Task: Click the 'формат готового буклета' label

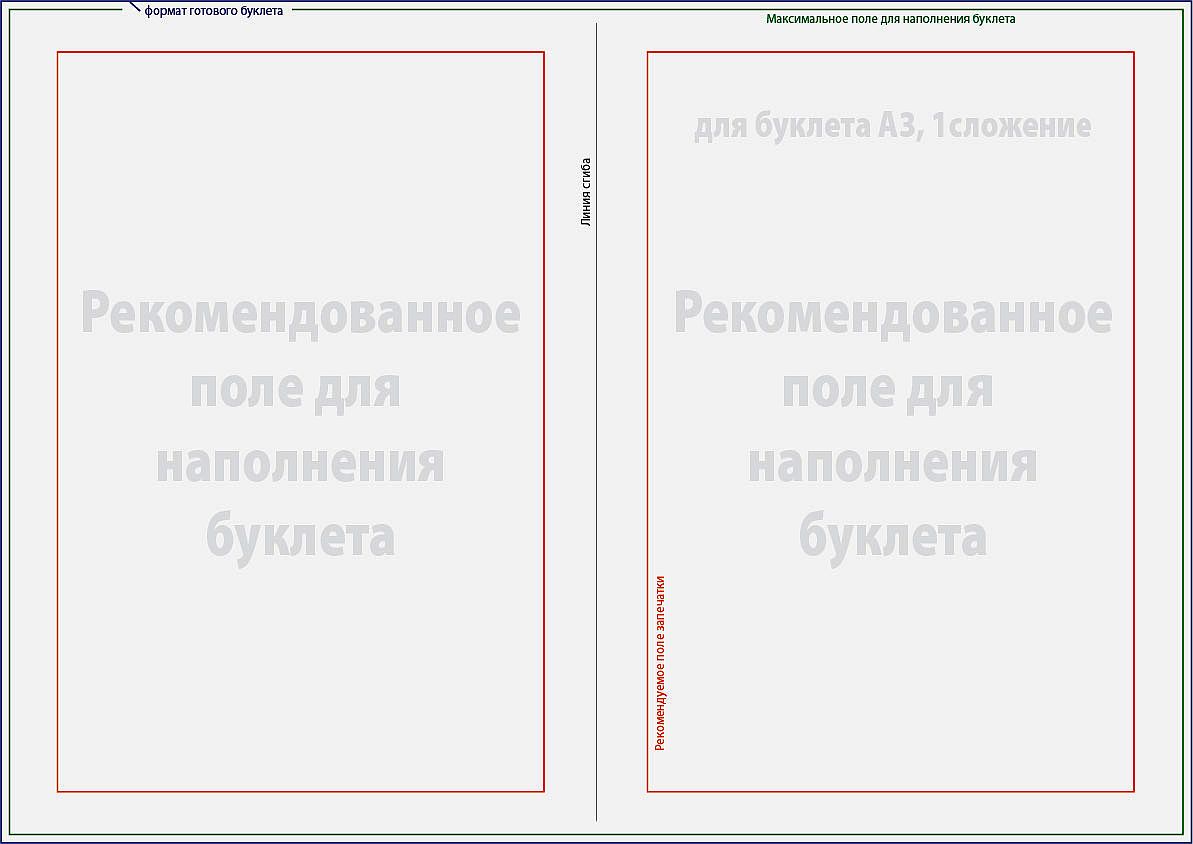Action: pos(214,11)
